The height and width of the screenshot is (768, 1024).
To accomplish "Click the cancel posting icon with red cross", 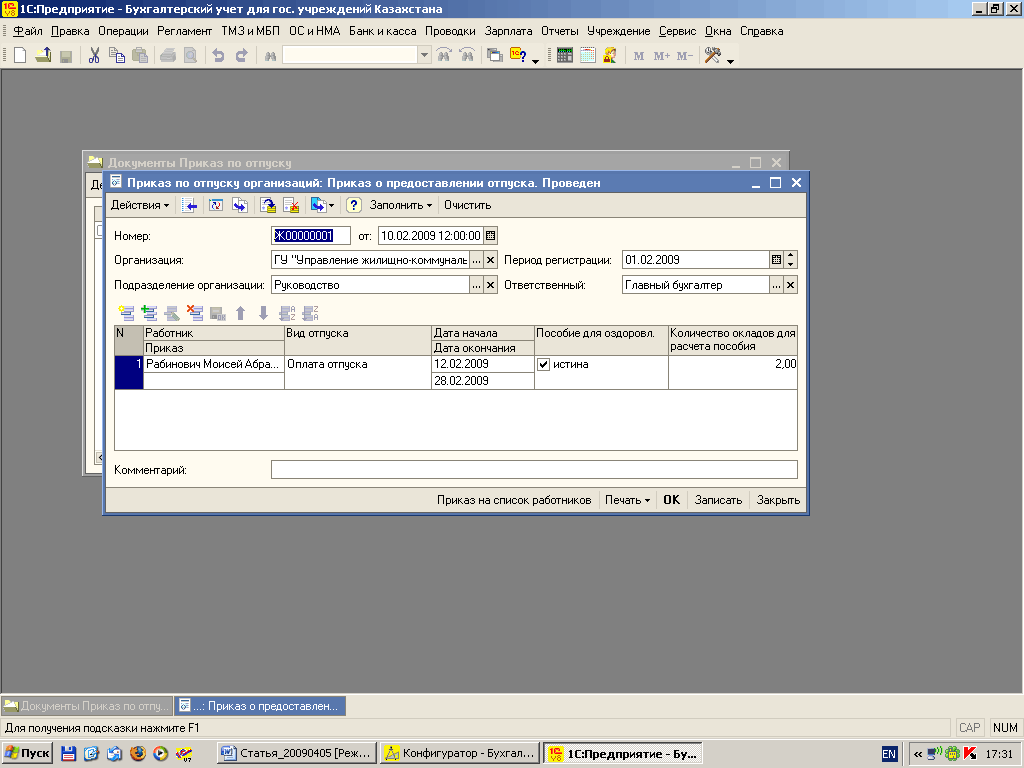I will pos(291,206).
